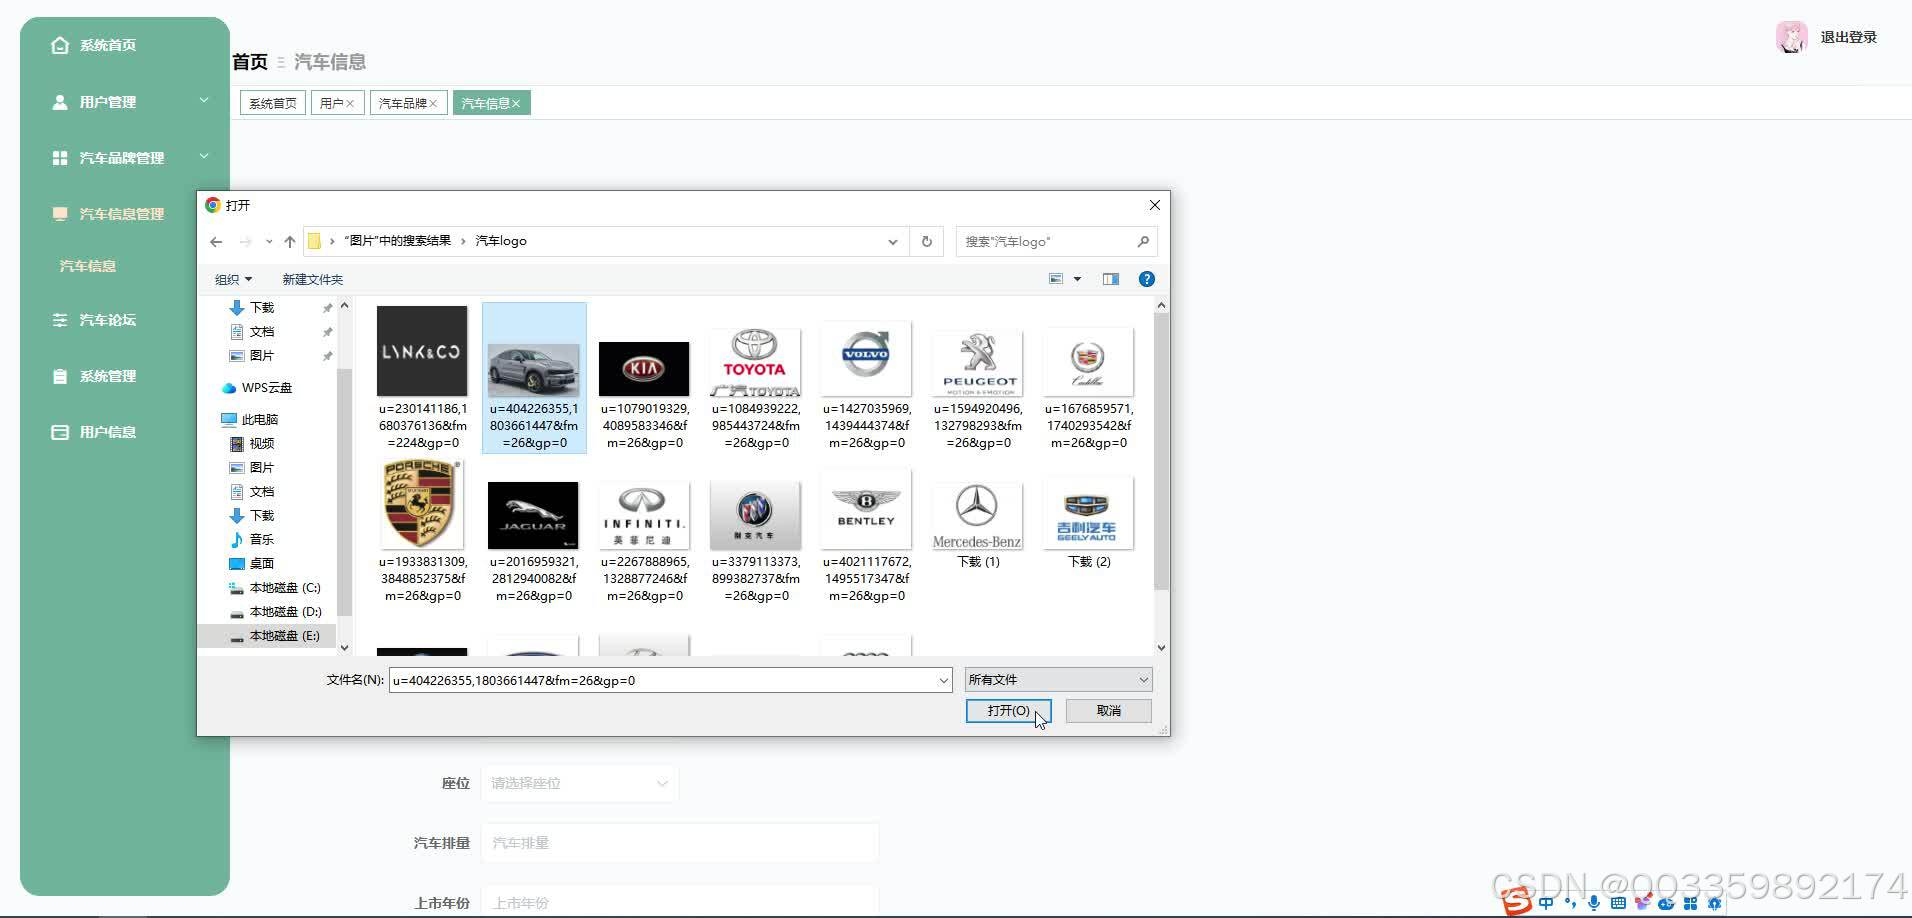Click the gray car photo thumbnail
The width and height of the screenshot is (1912, 918).
(x=533, y=370)
